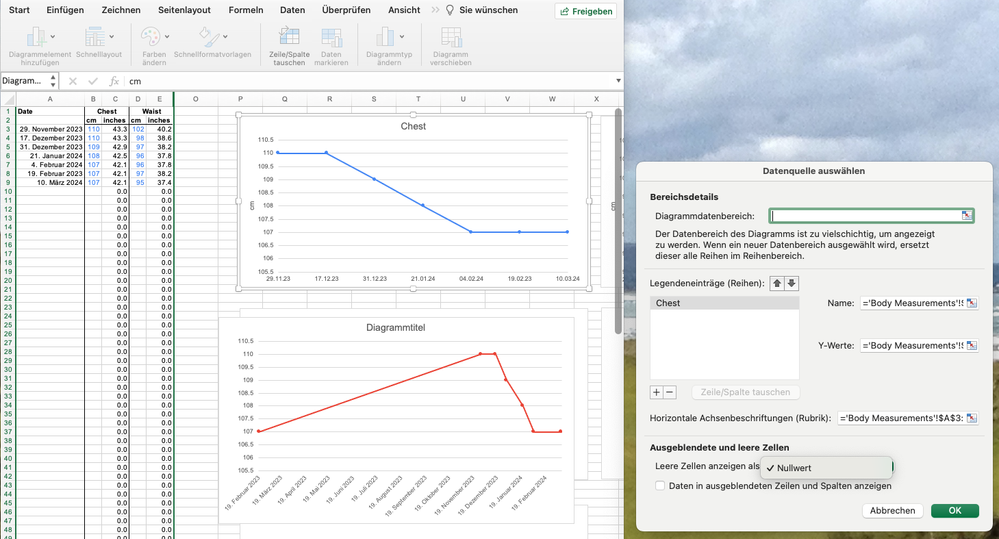Click the Diagrammtitel chart title
Screen dimensions: 999x539
(x=395, y=327)
